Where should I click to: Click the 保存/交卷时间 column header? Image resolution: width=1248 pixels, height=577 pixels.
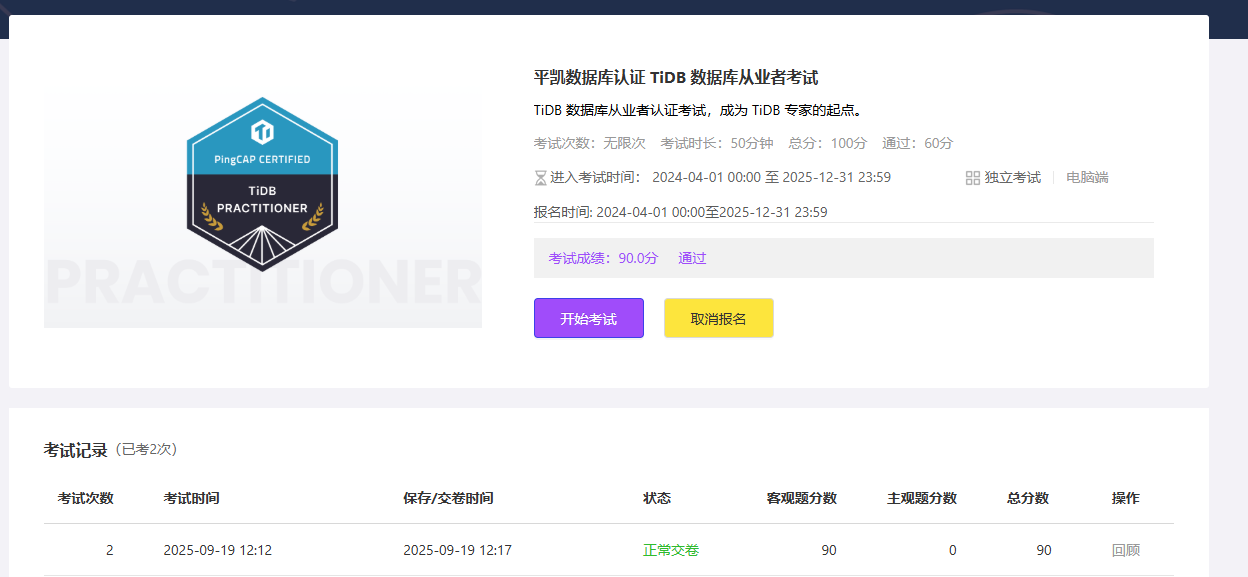tap(448, 498)
